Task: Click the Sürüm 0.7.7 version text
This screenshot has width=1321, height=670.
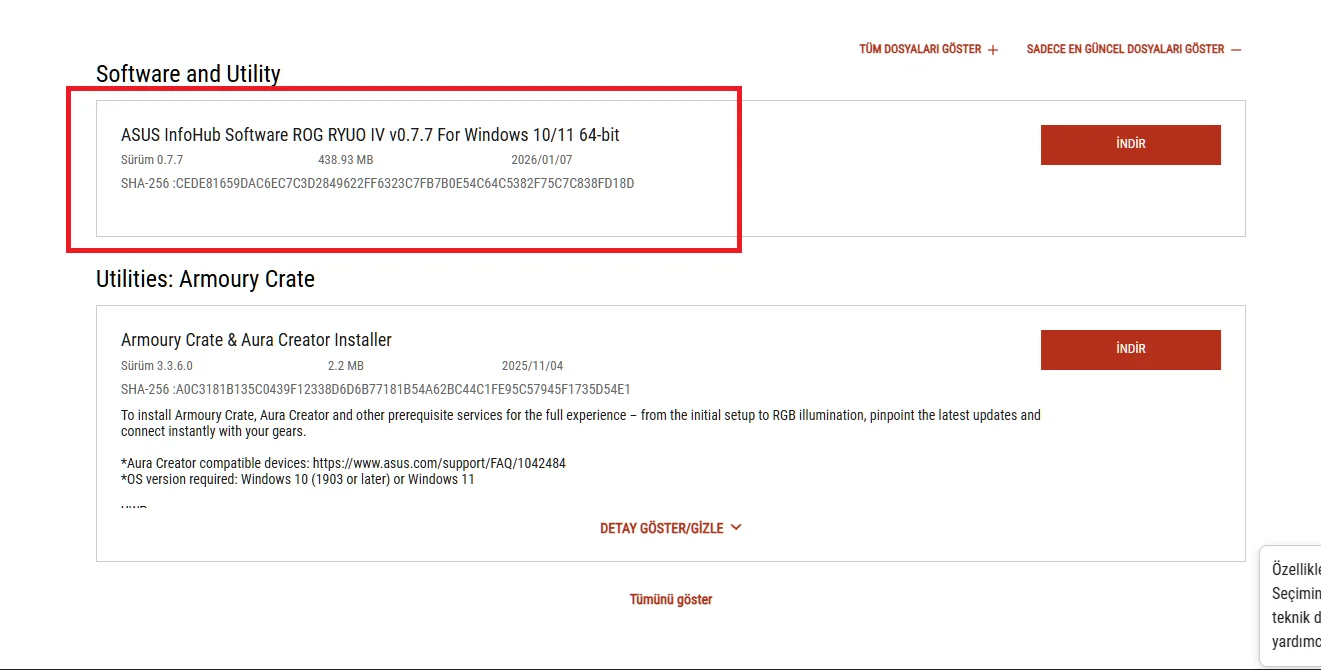Action: tap(152, 160)
